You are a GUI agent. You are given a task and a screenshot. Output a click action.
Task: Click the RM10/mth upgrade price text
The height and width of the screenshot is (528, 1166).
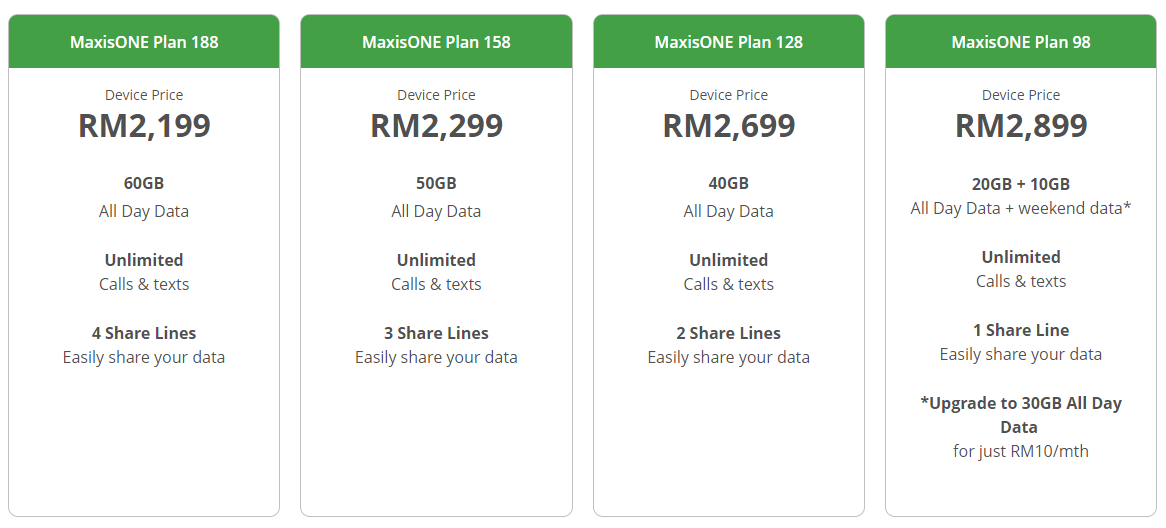click(x=1021, y=451)
